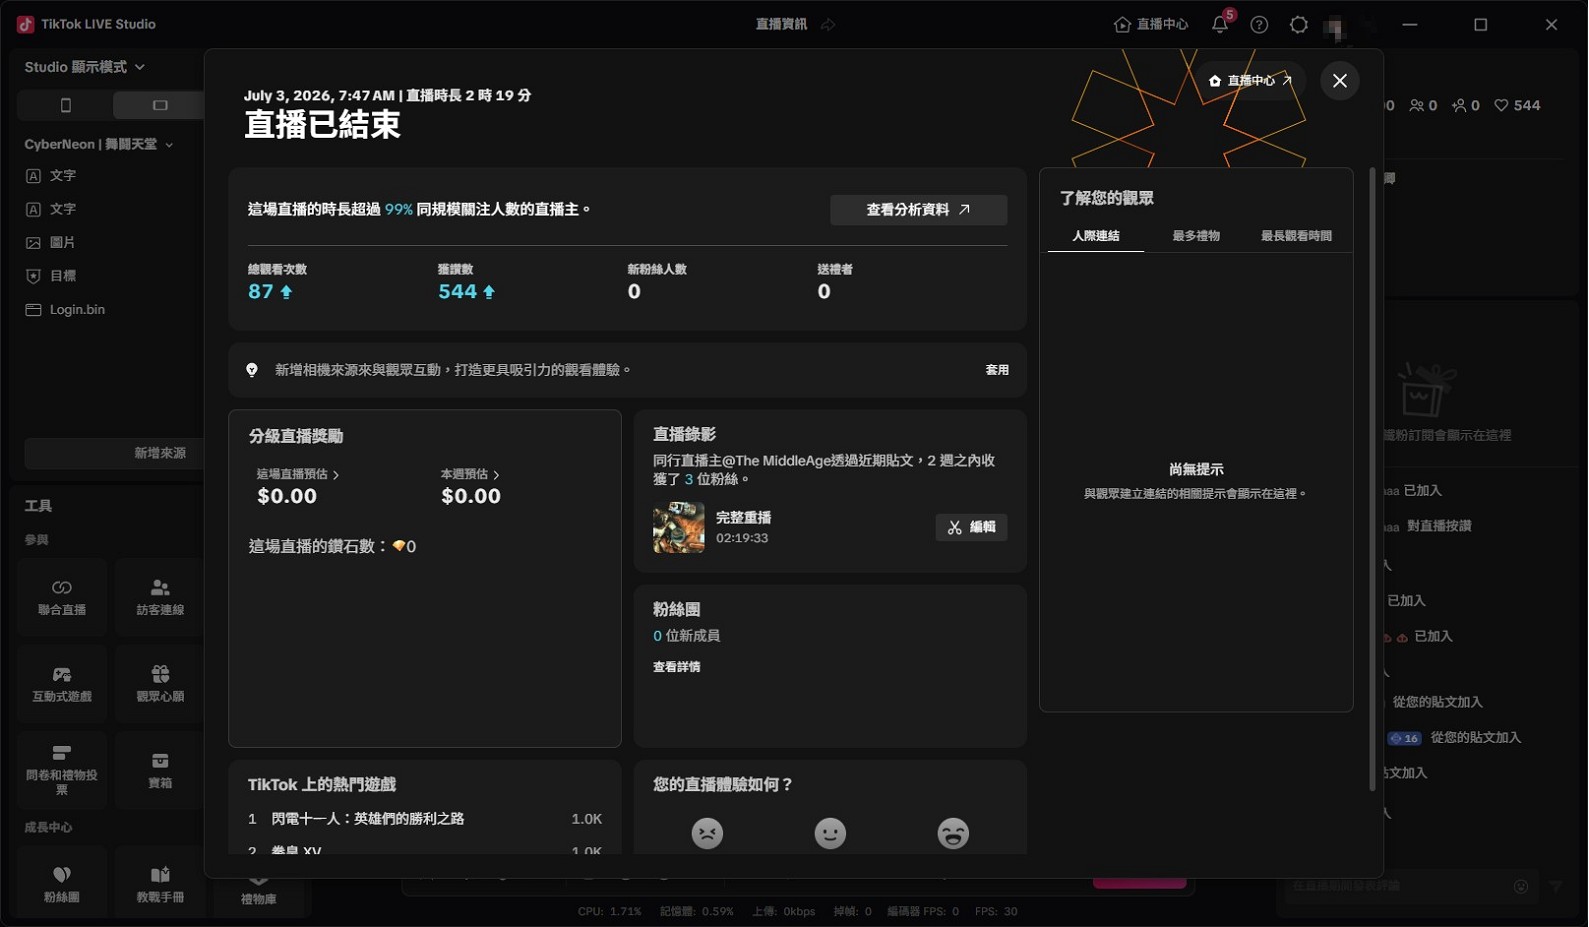
Task: Switch to the 最多禮物 tab
Action: pyautogui.click(x=1196, y=236)
